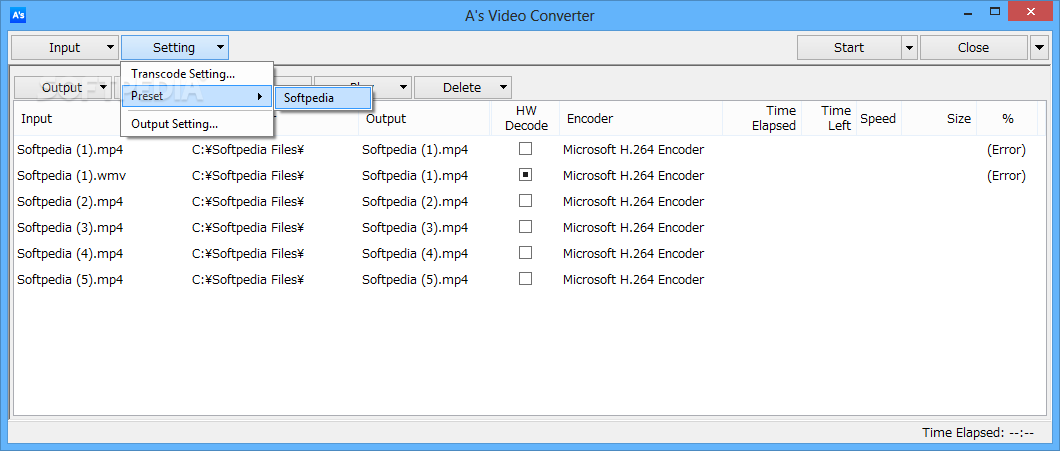The width and height of the screenshot is (1060, 451).
Task: Choose Transcode Setting... from menu
Action: click(x=197, y=74)
